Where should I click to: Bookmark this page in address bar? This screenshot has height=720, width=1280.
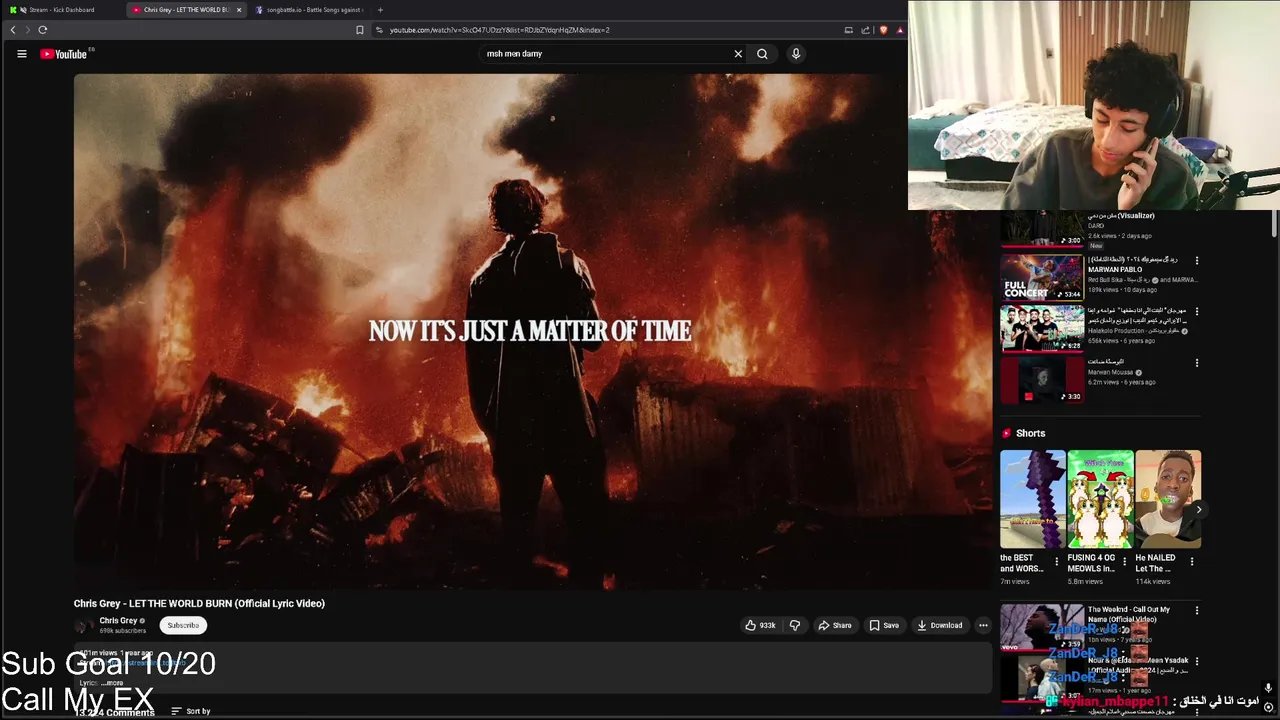click(x=360, y=30)
